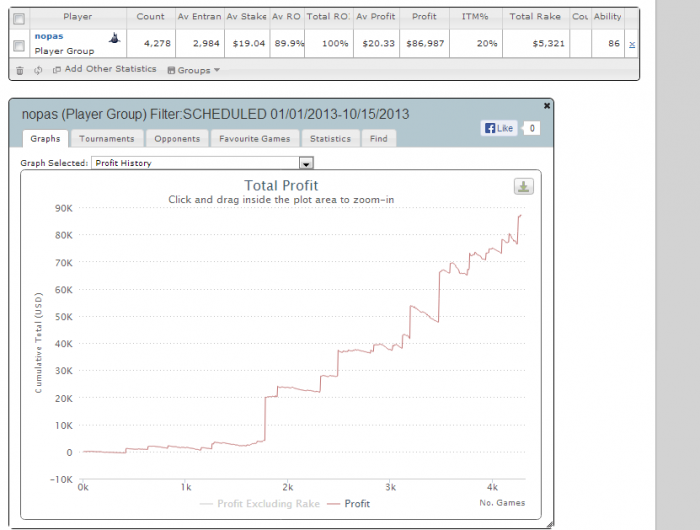
Task: Switch to the Statistics tab
Action: (x=330, y=138)
